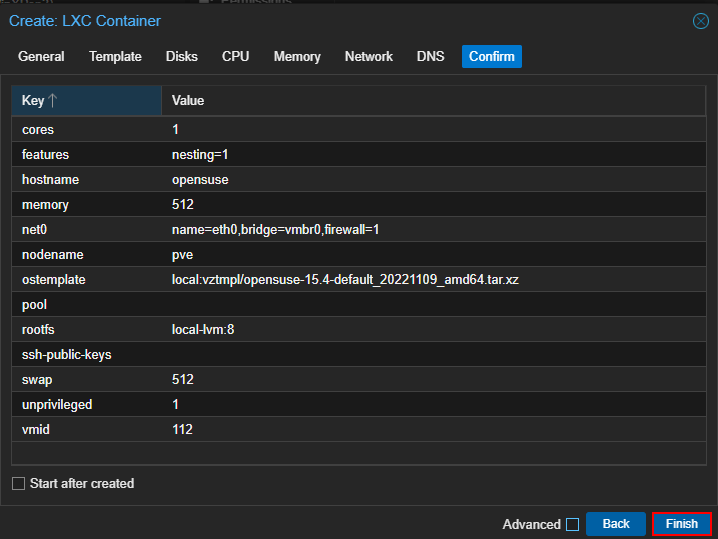The width and height of the screenshot is (718, 539).
Task: Click the Back button
Action: click(x=616, y=524)
